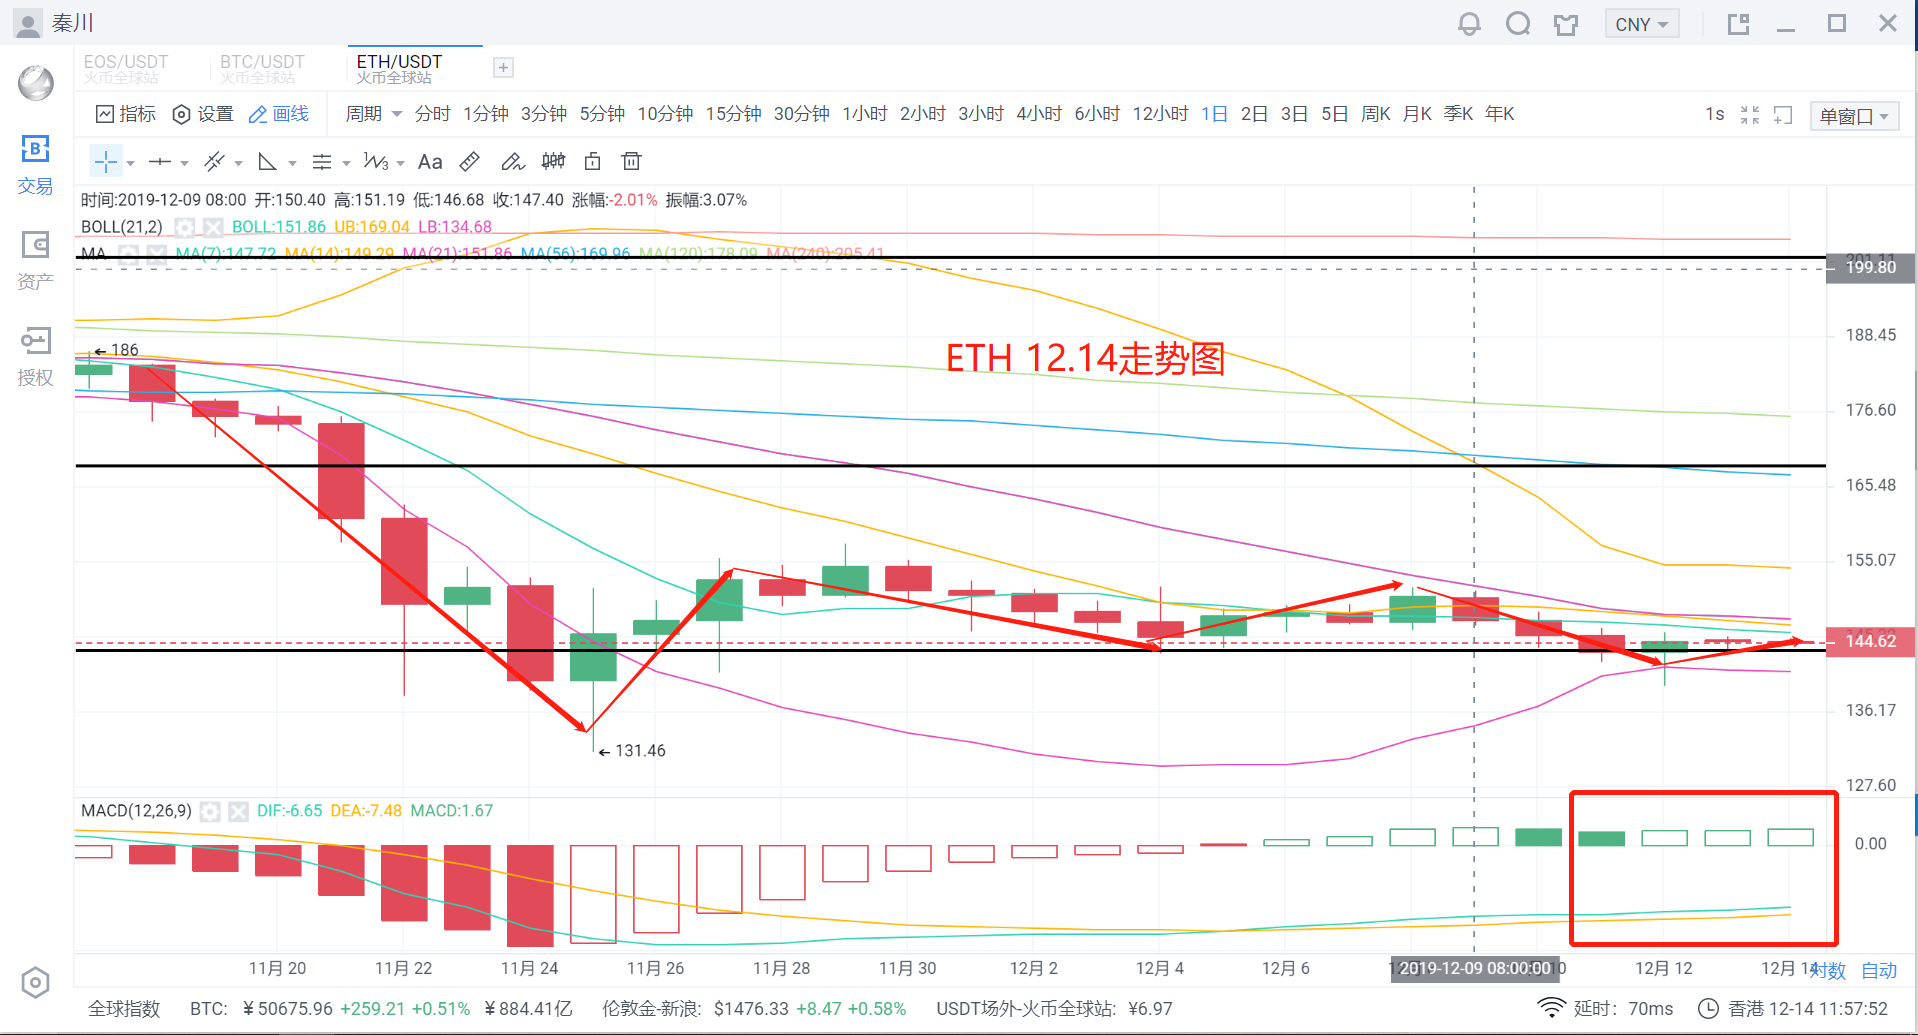Select the Elliott wave marking tool
The image size is (1918, 1035).
[376, 161]
